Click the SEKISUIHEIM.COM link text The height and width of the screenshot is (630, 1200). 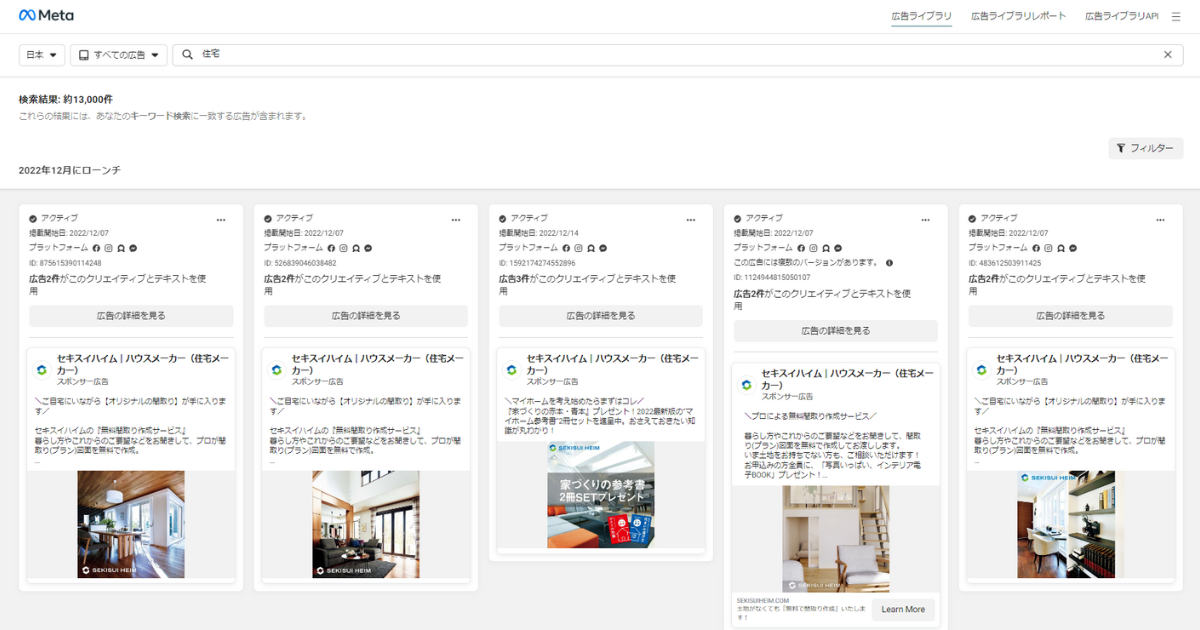pos(763,600)
